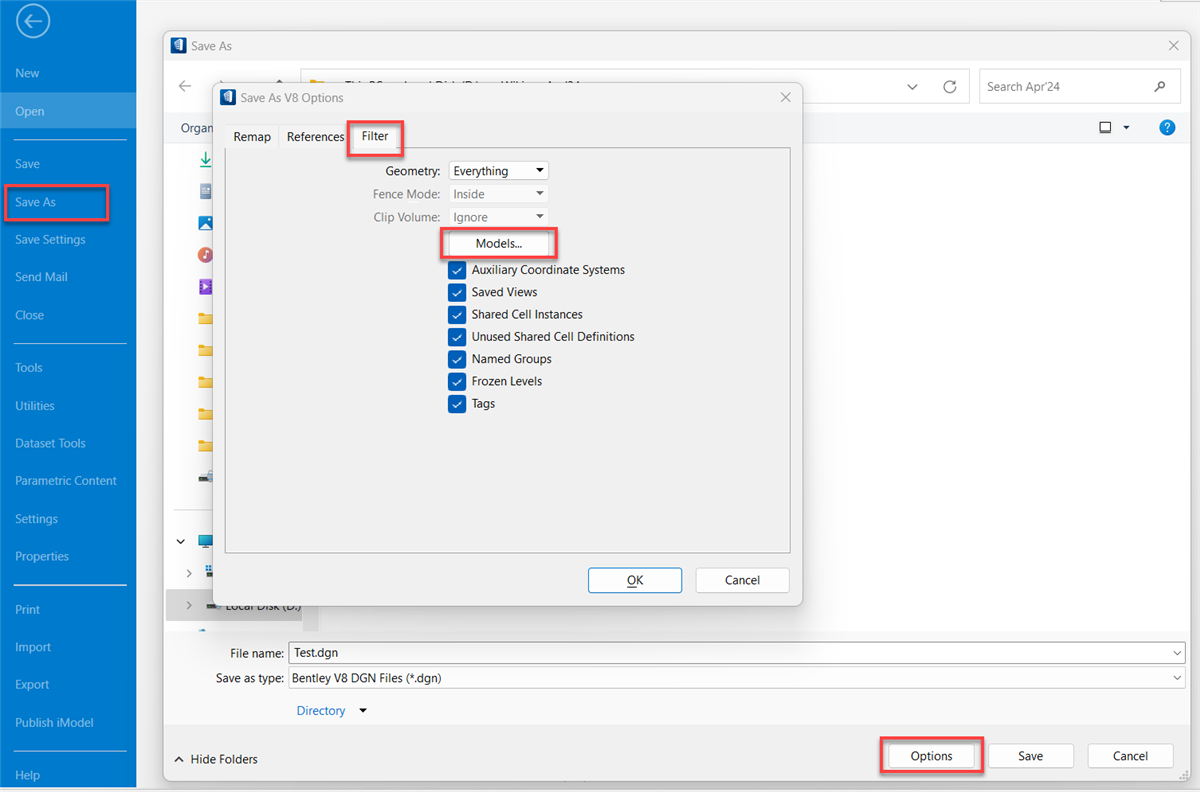Toggle the Frozen Levels checkbox

click(457, 382)
